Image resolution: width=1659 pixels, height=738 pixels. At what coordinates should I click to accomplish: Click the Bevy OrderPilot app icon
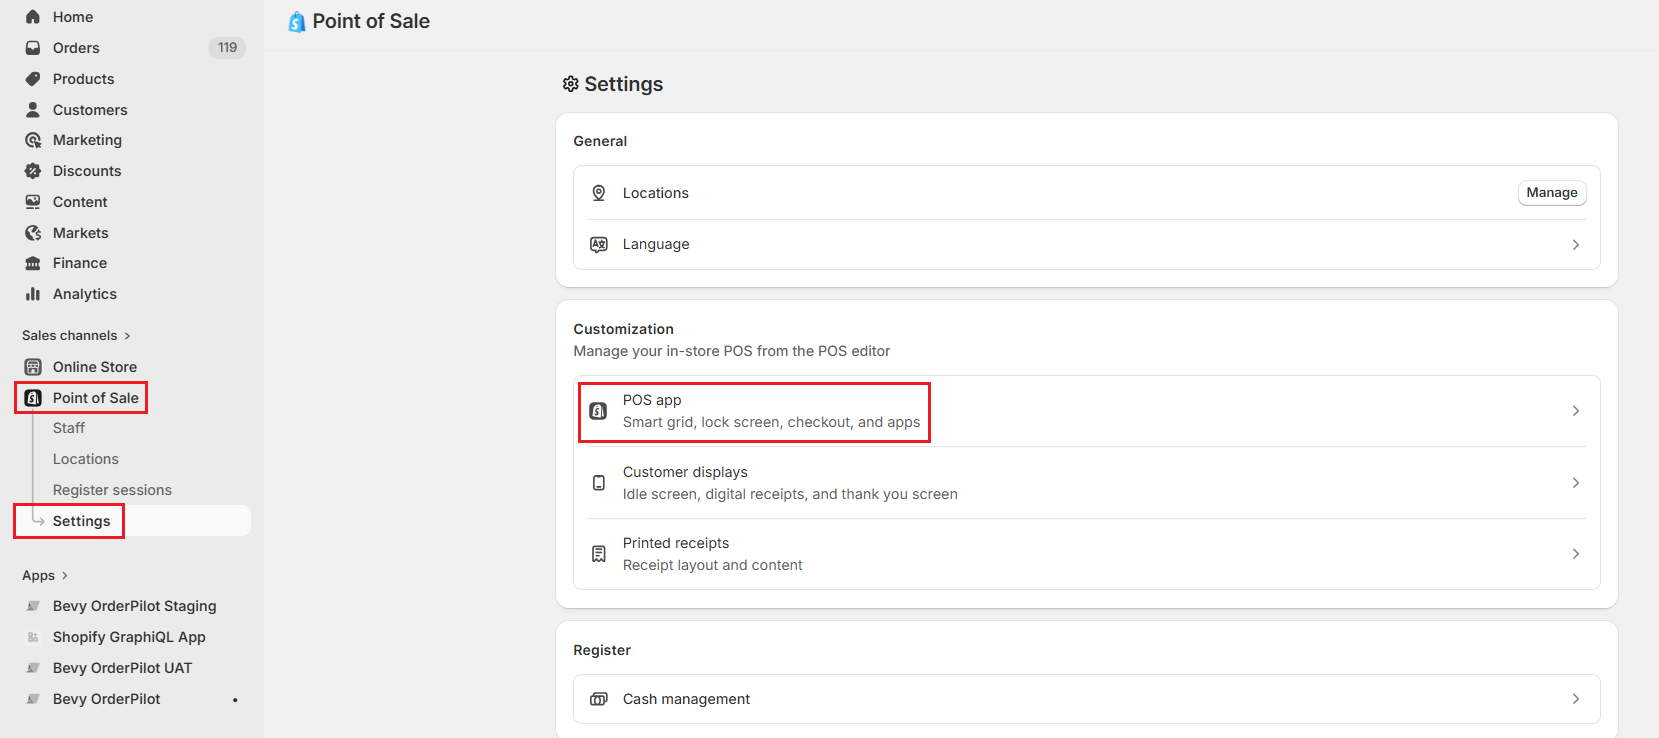[x=33, y=699]
